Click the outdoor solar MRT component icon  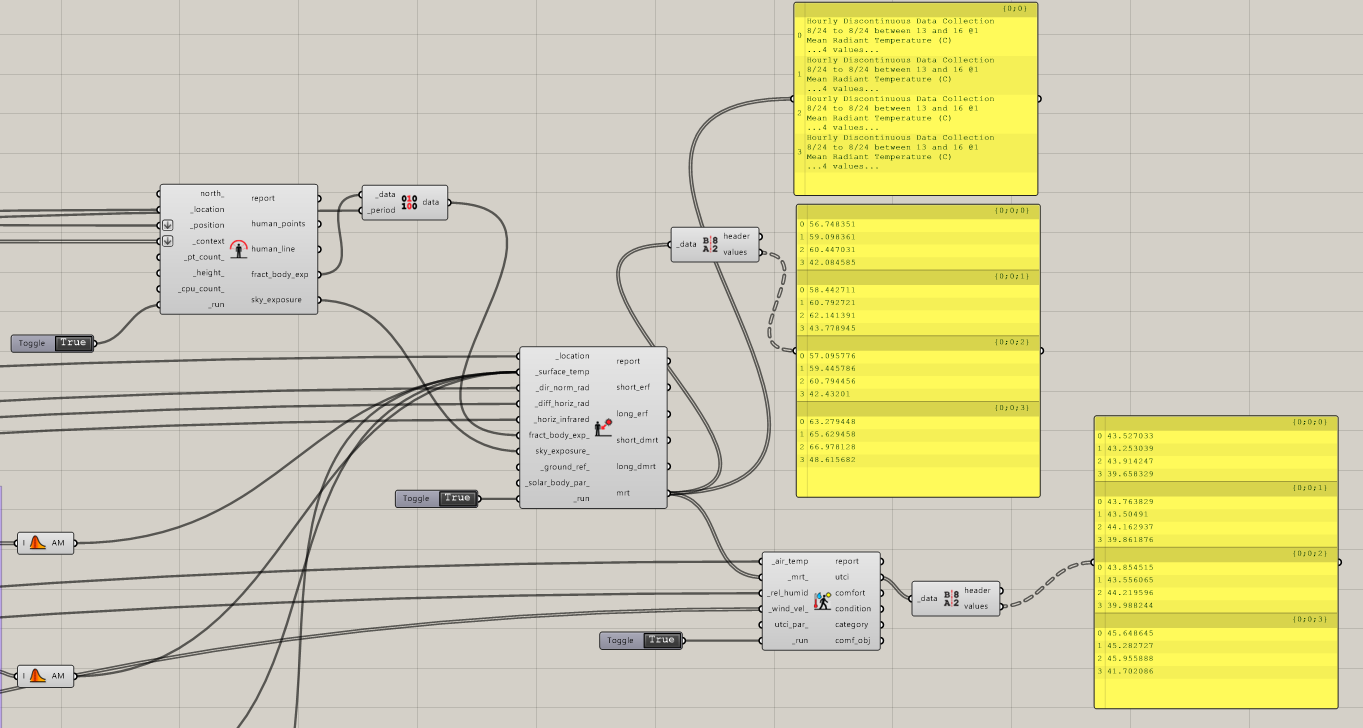click(x=603, y=427)
